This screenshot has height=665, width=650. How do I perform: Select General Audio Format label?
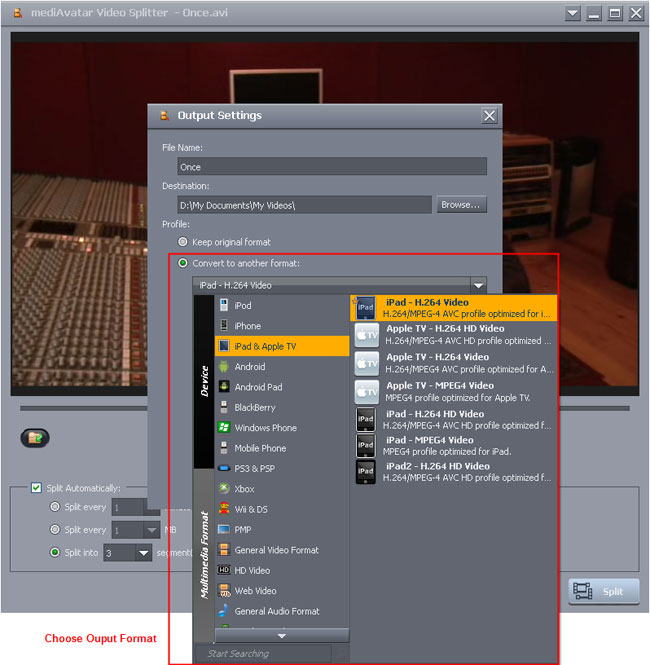click(x=277, y=611)
